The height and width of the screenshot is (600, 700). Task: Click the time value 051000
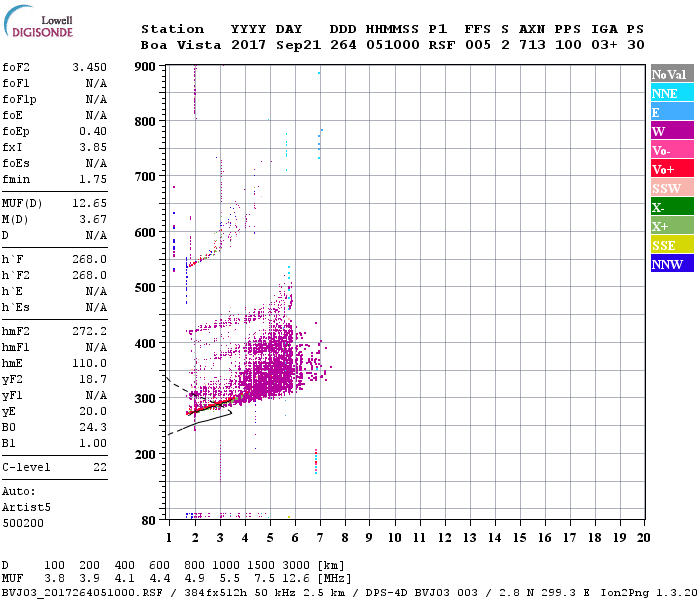pyautogui.click(x=393, y=45)
